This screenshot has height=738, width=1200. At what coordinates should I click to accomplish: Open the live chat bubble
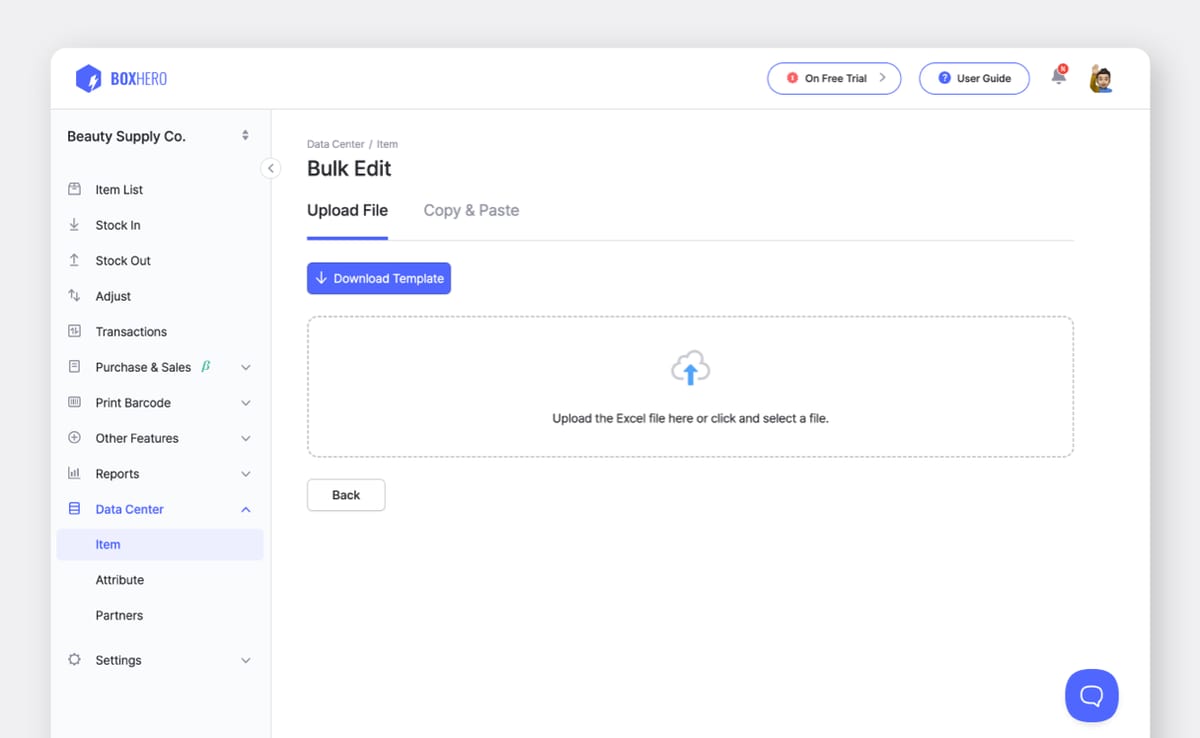[1091, 695]
